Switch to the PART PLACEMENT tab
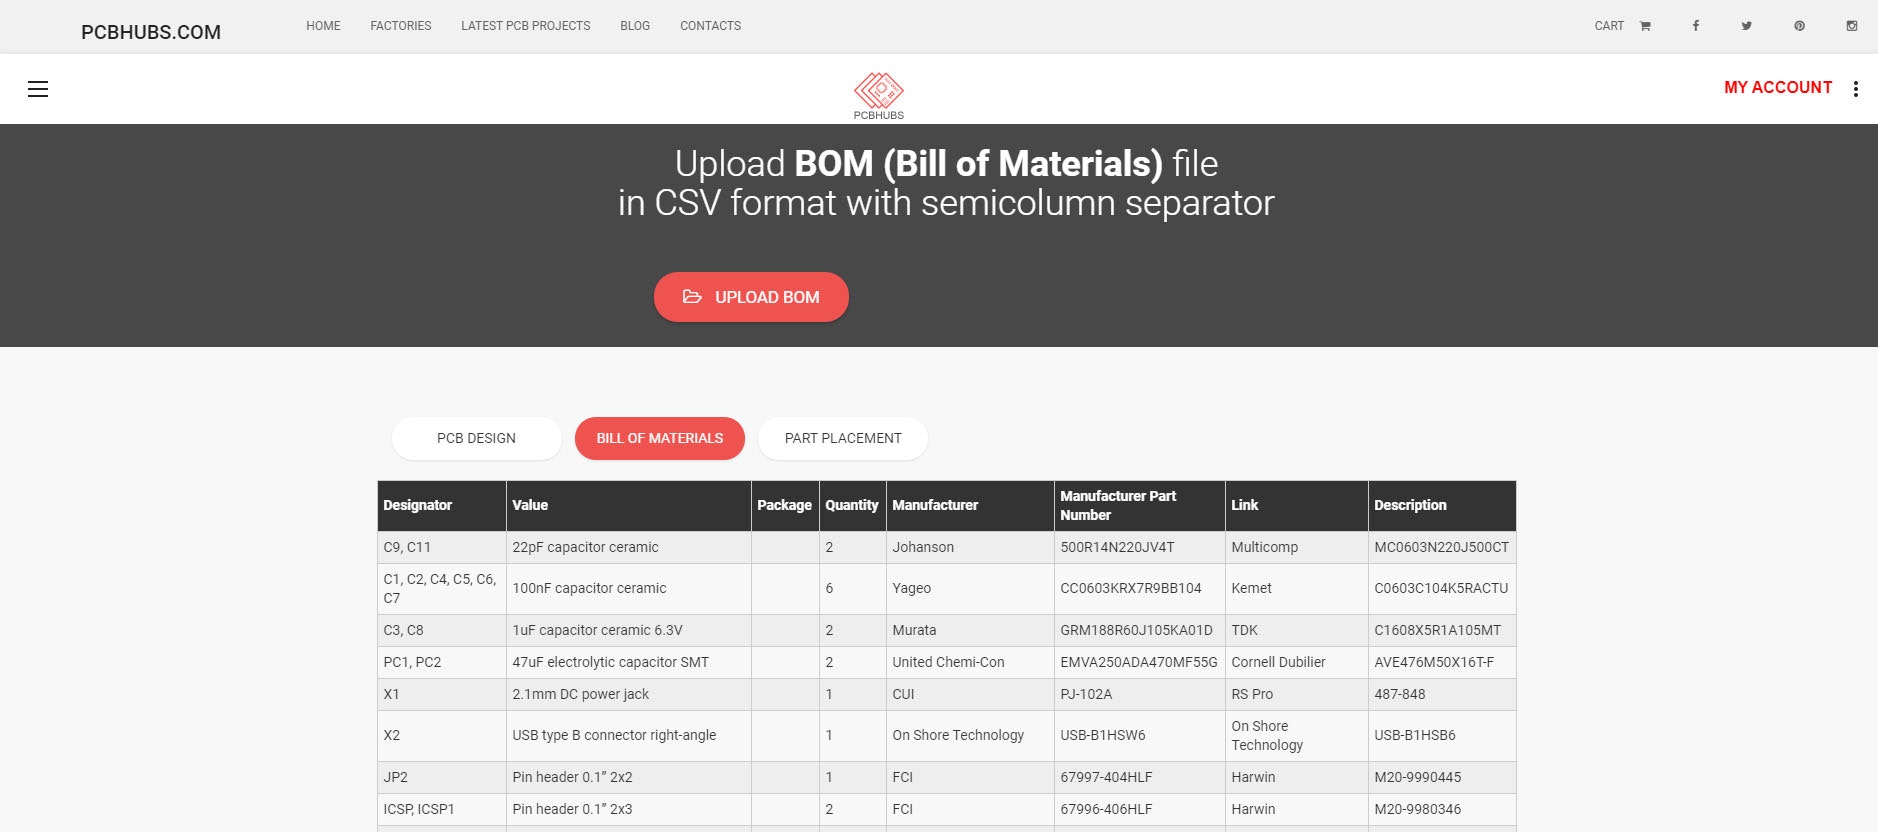 point(843,438)
